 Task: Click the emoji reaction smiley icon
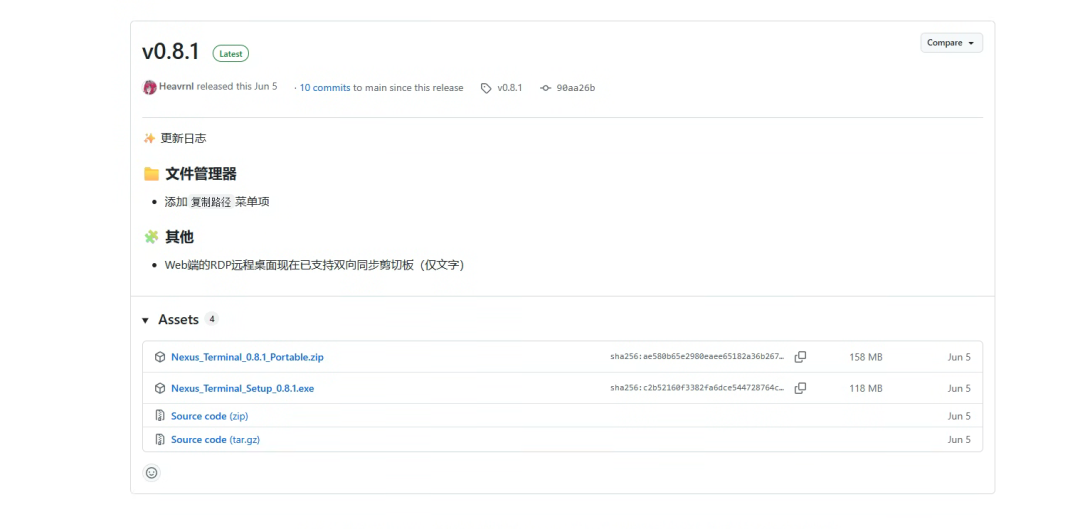[x=152, y=473]
